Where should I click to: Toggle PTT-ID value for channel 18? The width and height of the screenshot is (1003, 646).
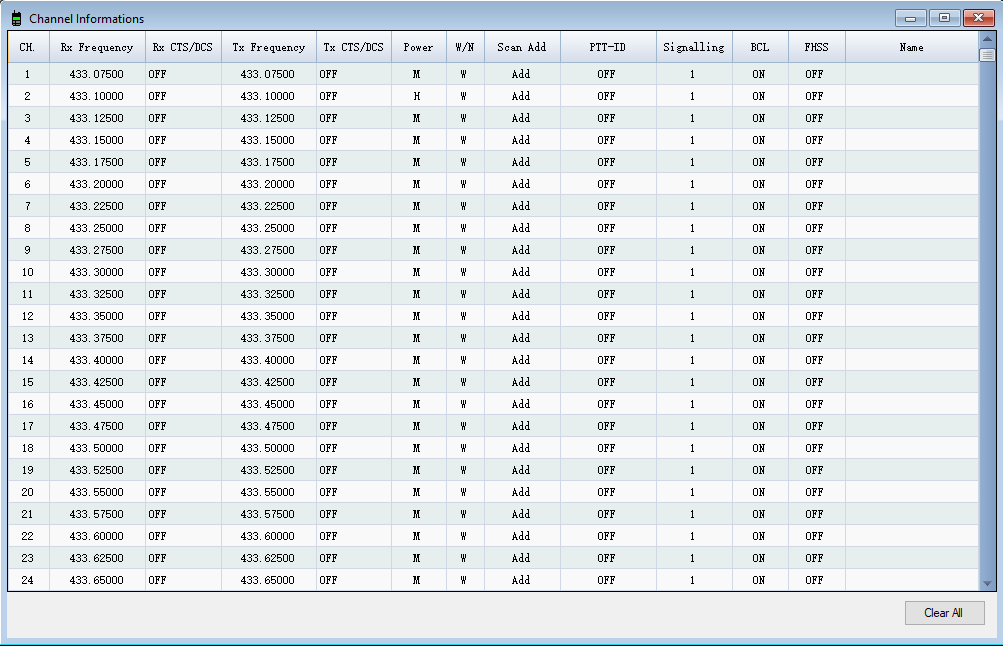(x=607, y=448)
